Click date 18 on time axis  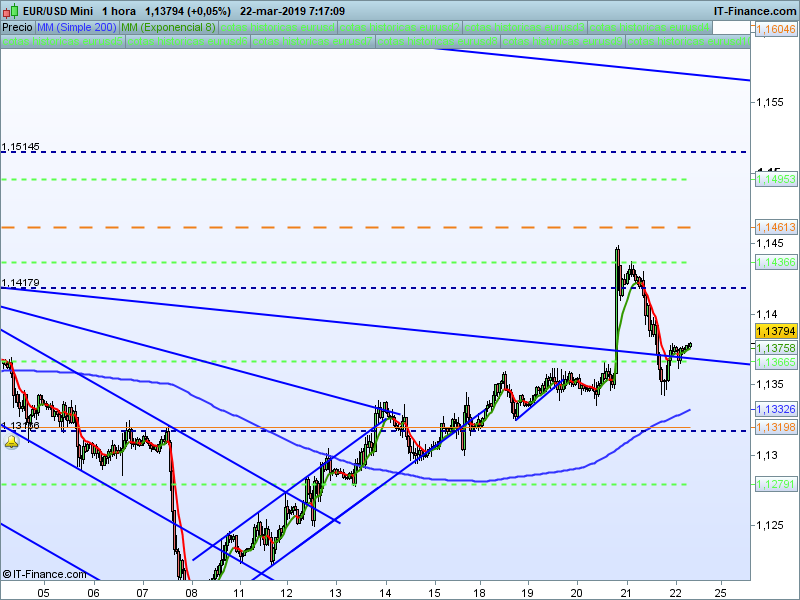coord(480,592)
